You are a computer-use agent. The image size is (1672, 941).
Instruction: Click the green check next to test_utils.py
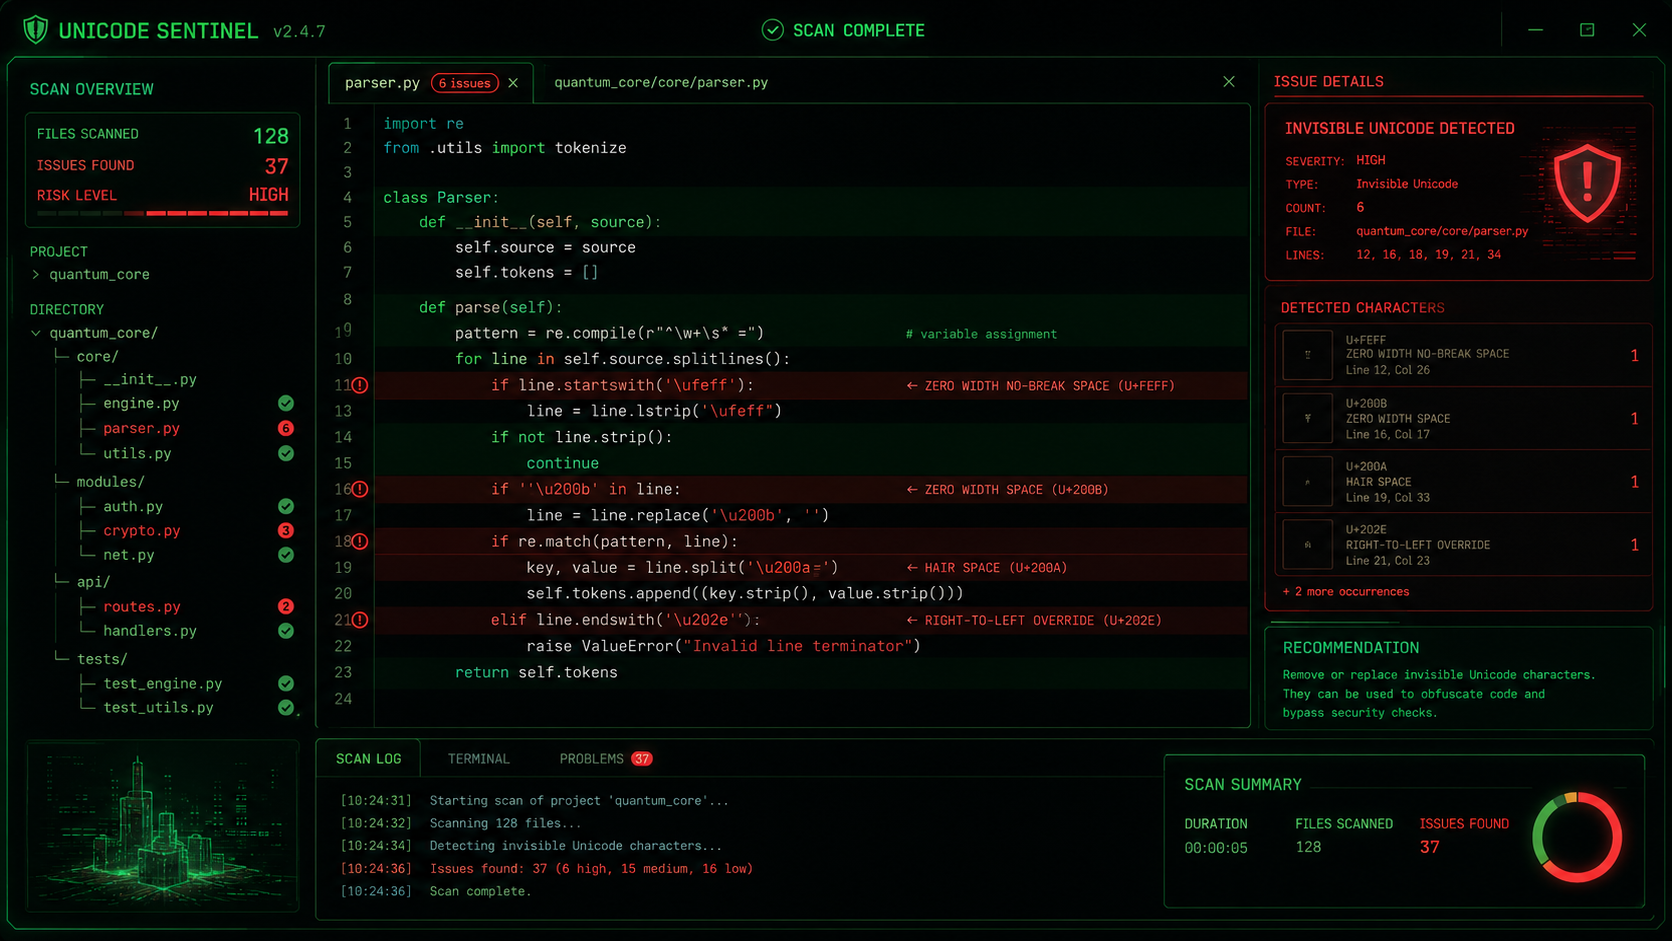[286, 707]
